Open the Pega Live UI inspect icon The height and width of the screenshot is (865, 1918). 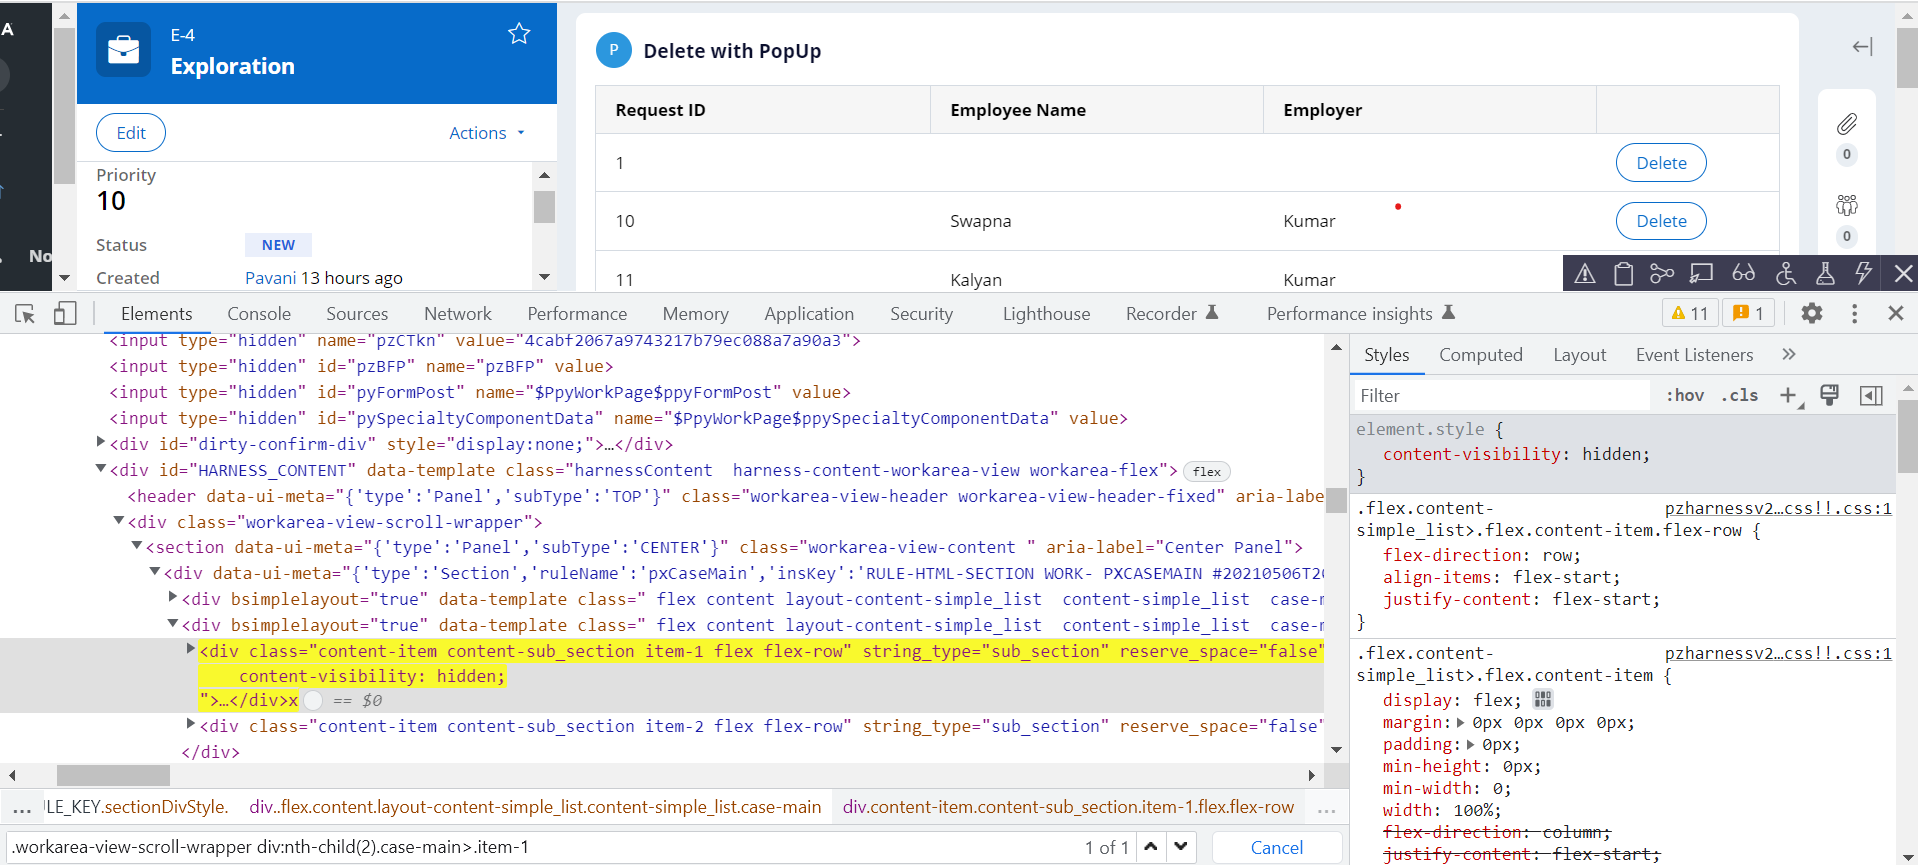[x=1701, y=274]
